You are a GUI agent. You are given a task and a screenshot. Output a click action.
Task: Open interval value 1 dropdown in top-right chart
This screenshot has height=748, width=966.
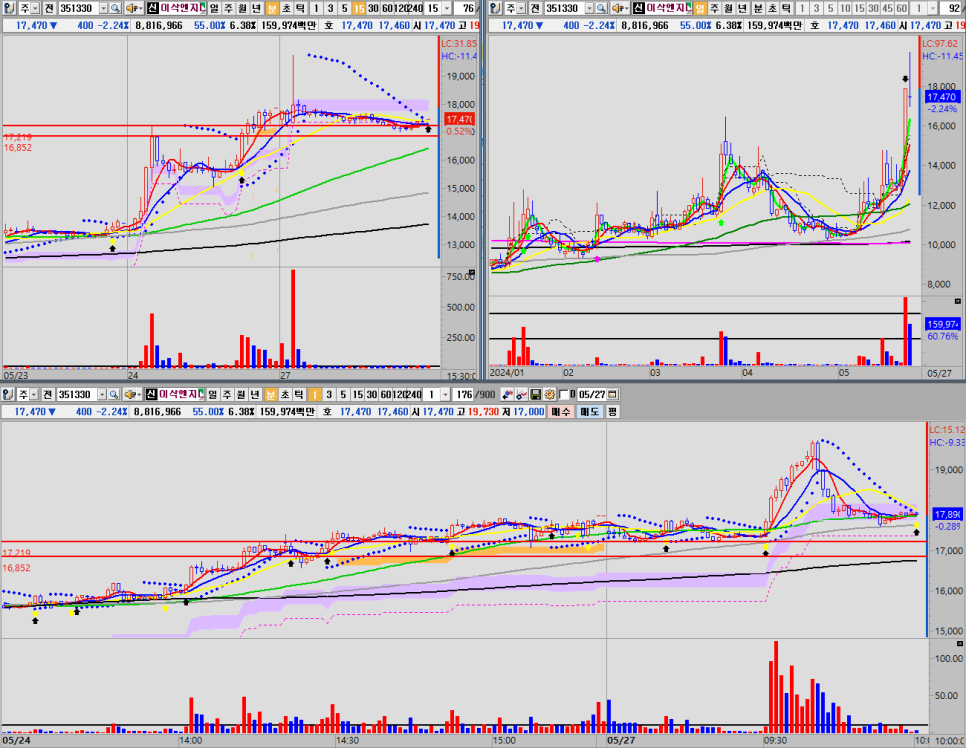[x=933, y=8]
